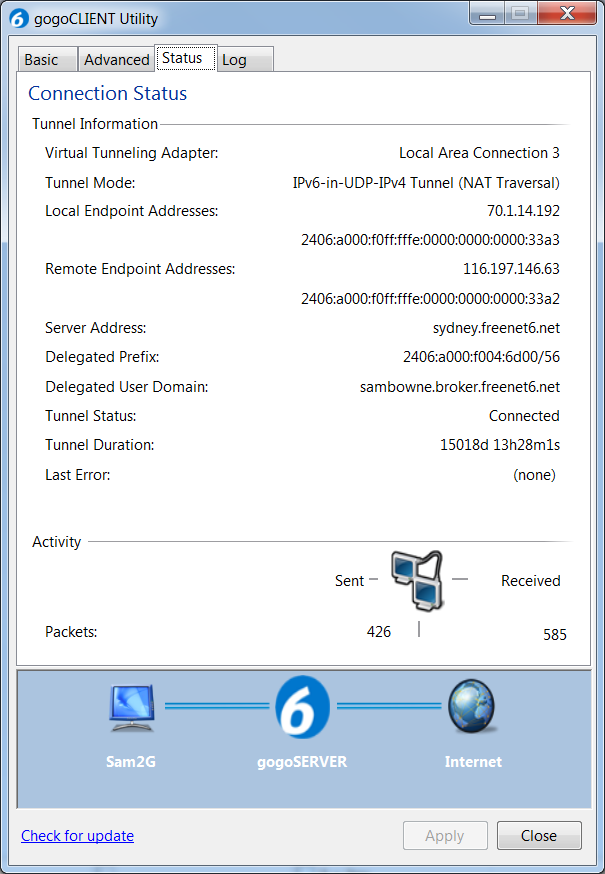605x874 pixels.
Task: Click the Tunnel Duration label
Action: [99, 445]
